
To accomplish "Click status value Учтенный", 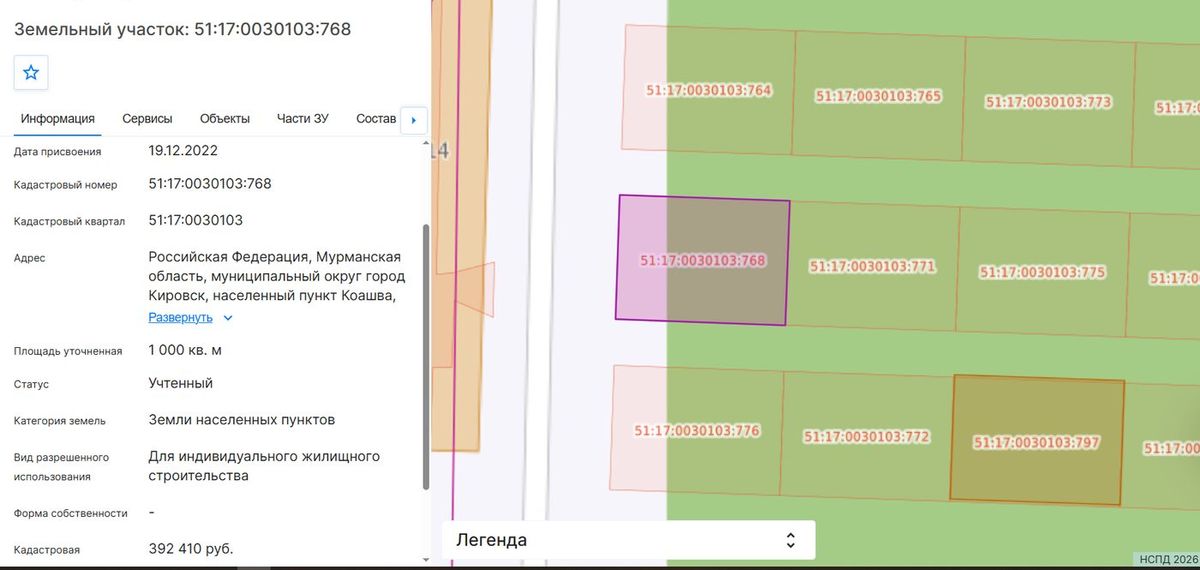I will [x=180, y=383].
